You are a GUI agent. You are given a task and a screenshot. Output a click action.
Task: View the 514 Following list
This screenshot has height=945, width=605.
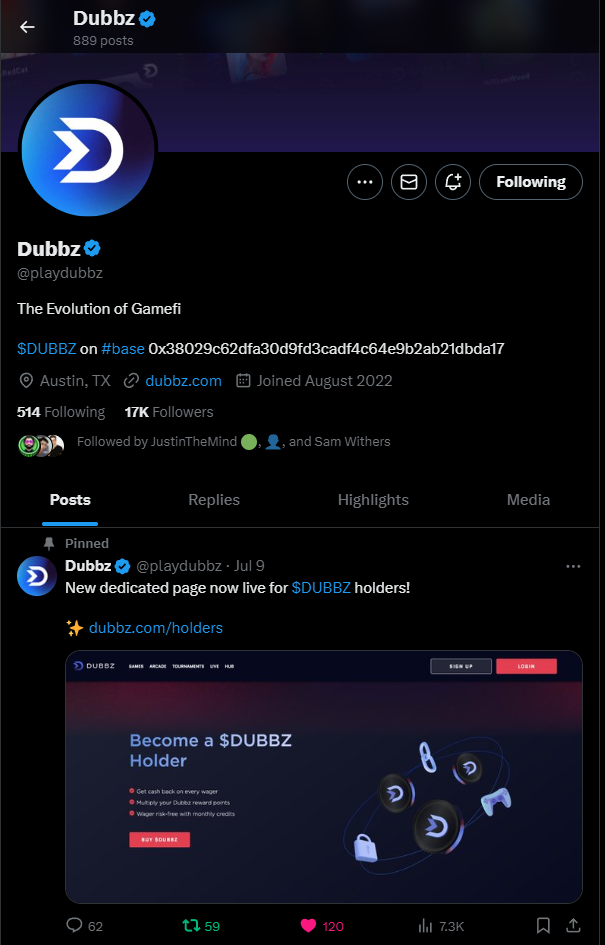coord(61,412)
